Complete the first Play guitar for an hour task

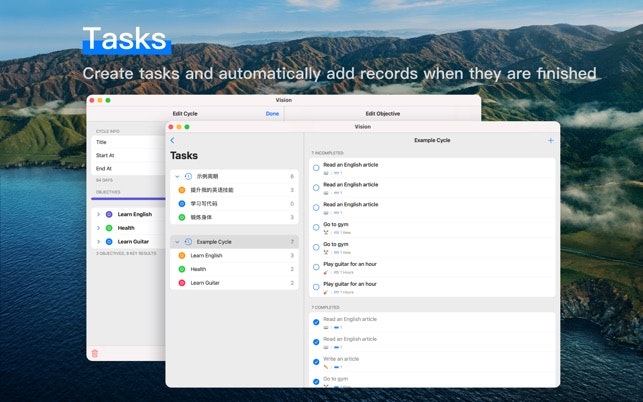[316, 267]
